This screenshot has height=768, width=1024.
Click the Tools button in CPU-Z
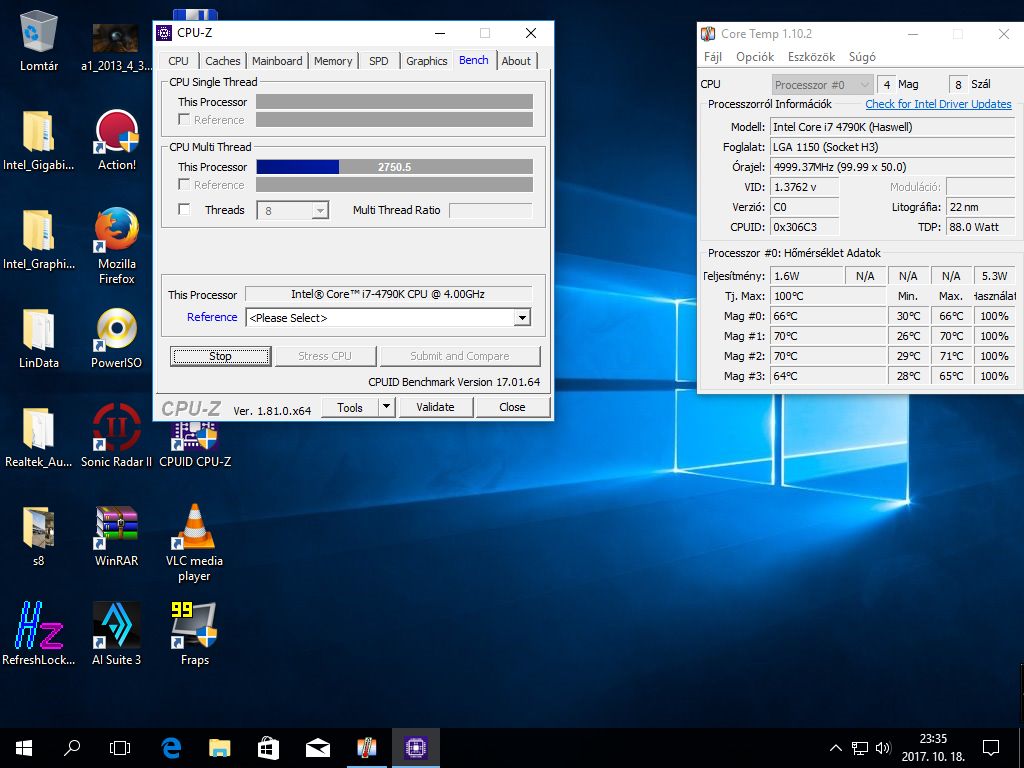coord(350,407)
